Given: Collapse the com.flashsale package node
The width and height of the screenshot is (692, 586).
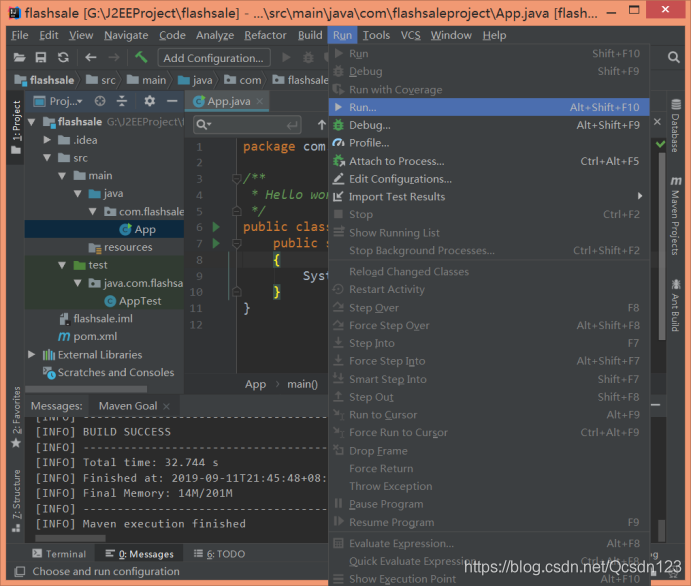Looking at the screenshot, I should (x=93, y=212).
